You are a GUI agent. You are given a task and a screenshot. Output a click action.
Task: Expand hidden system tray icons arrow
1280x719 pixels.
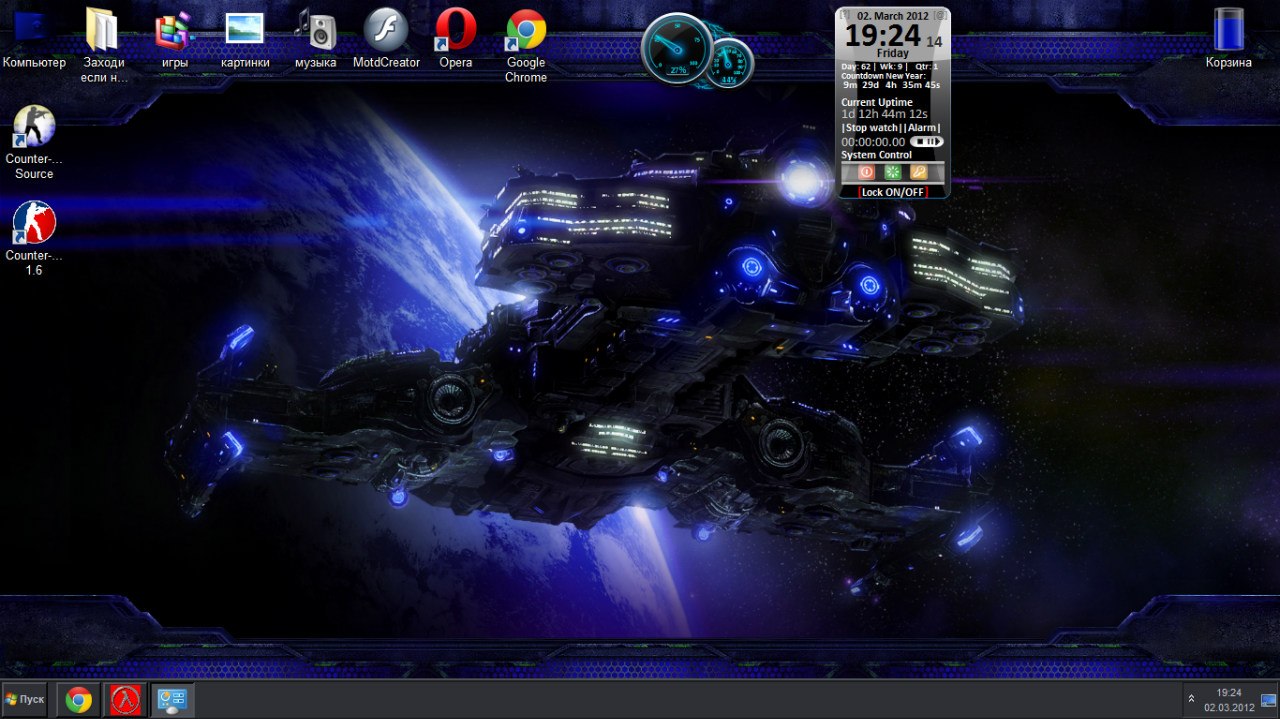tap(1191, 699)
